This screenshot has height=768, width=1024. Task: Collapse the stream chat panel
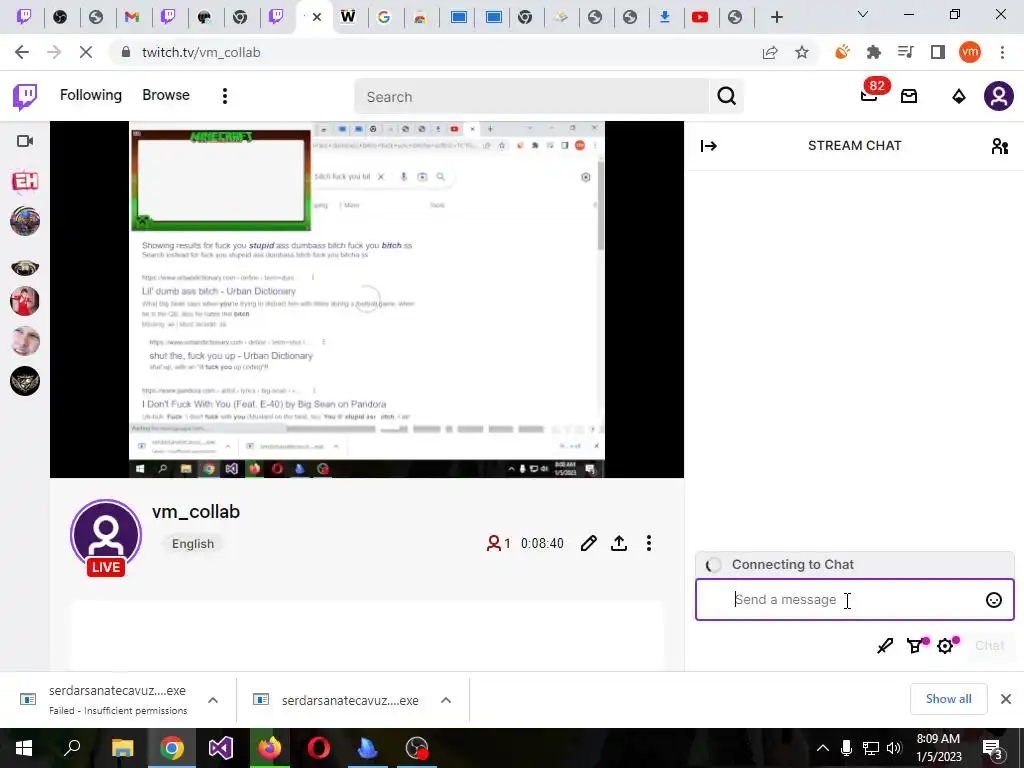pyautogui.click(x=709, y=146)
